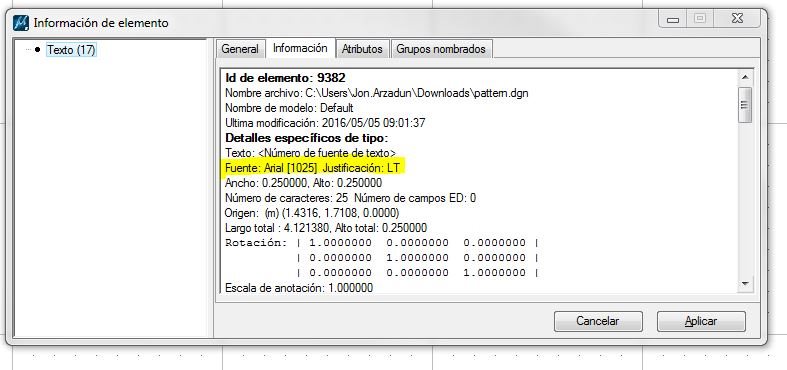Click the Id de elemento: 9382 heading
The height and width of the screenshot is (370, 787).
click(x=285, y=78)
